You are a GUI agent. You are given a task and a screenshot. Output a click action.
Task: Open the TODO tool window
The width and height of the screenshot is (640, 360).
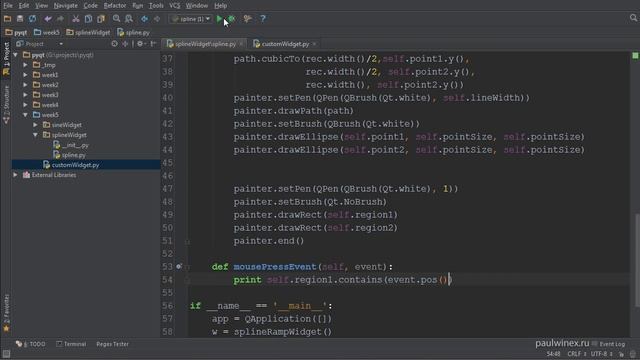click(x=31, y=344)
